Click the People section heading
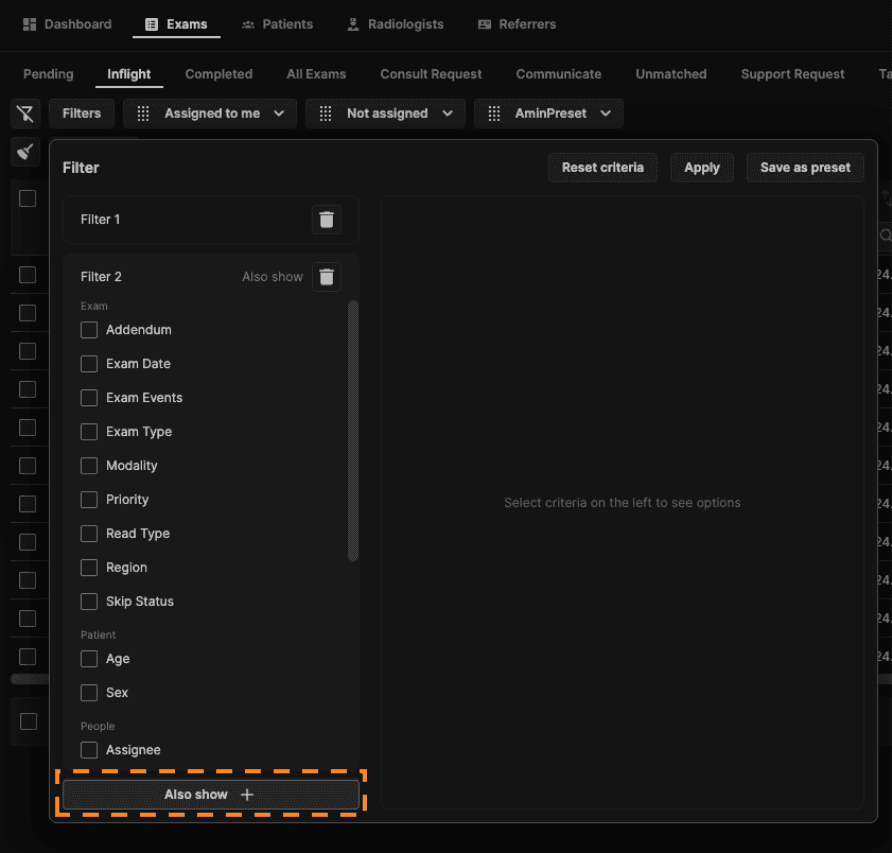The width and height of the screenshot is (892, 853). (x=97, y=726)
